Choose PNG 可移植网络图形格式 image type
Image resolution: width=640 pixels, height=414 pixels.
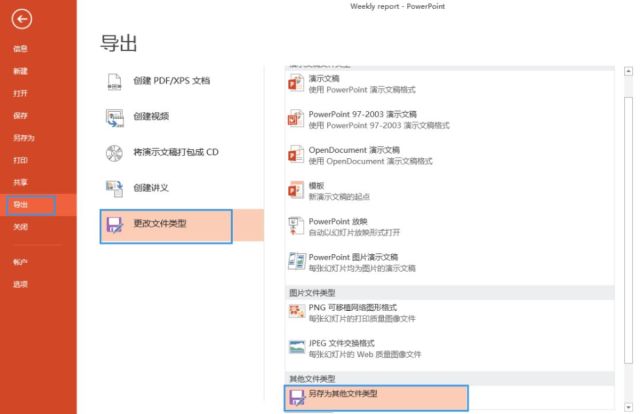pos(449,313)
